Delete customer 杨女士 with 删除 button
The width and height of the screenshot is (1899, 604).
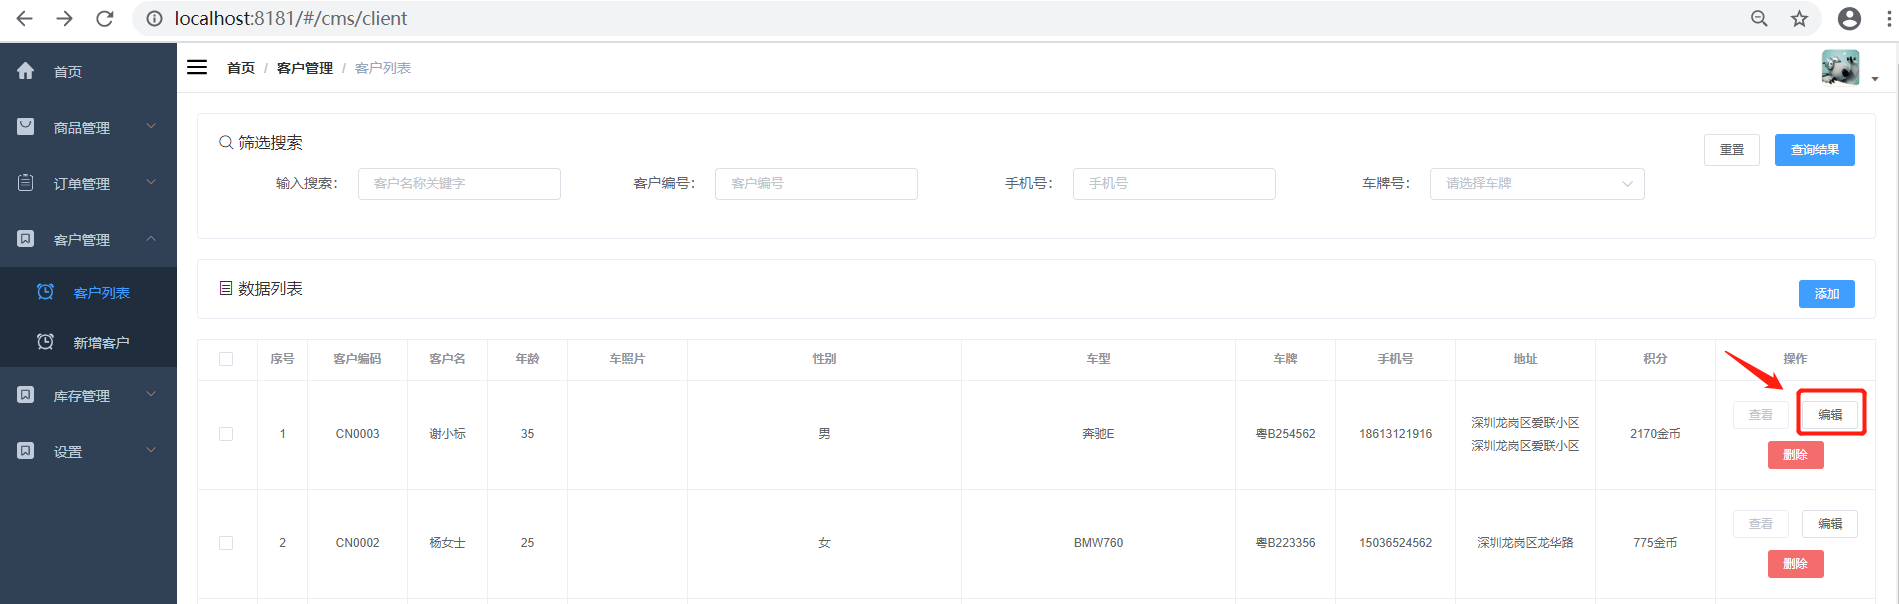1796,564
